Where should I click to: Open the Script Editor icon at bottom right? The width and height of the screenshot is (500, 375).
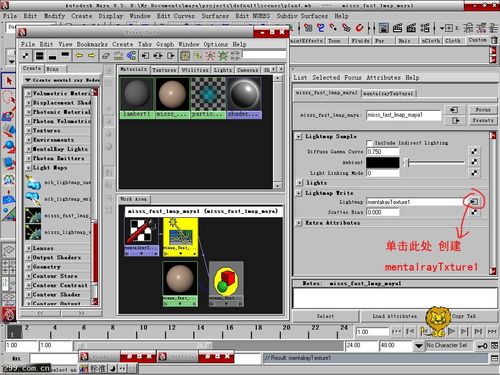point(495,358)
